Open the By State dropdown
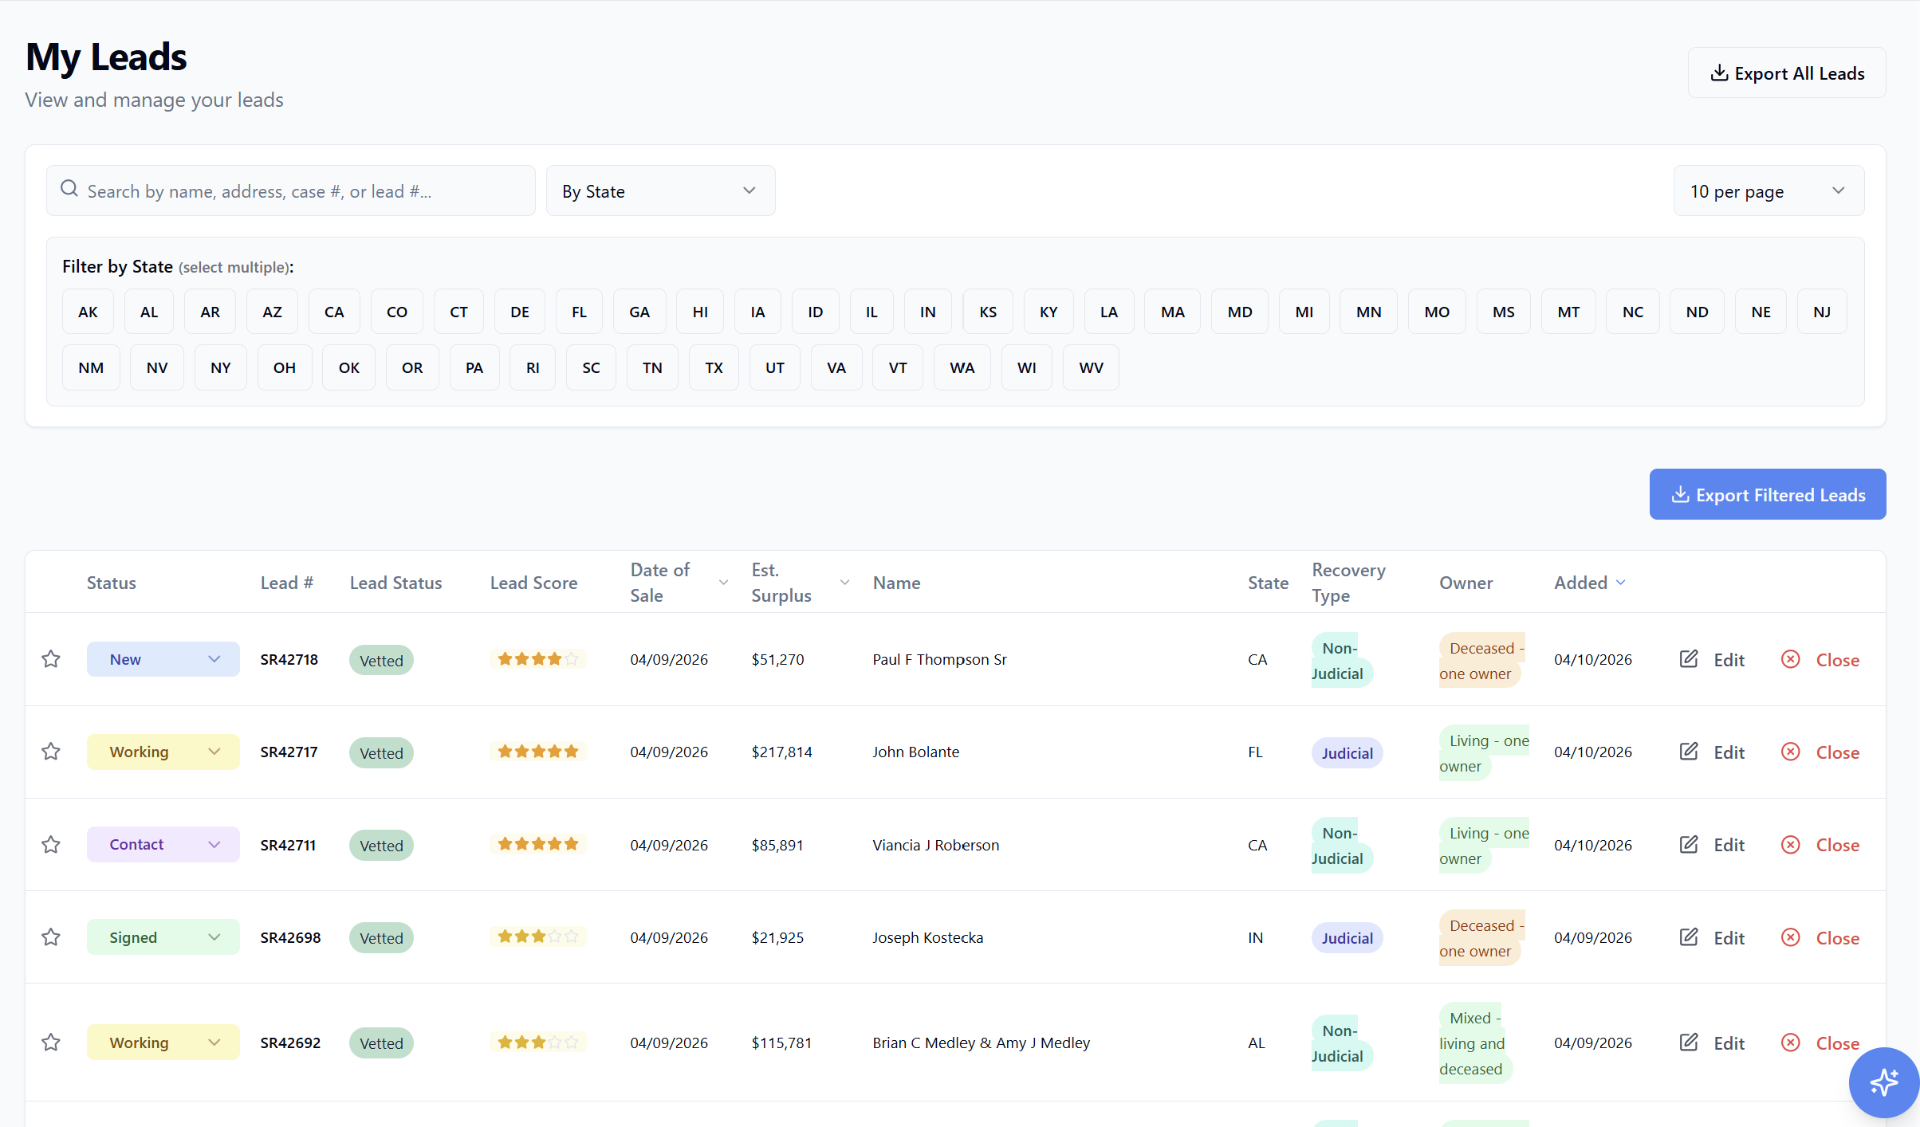This screenshot has height=1127, width=1920. 660,191
